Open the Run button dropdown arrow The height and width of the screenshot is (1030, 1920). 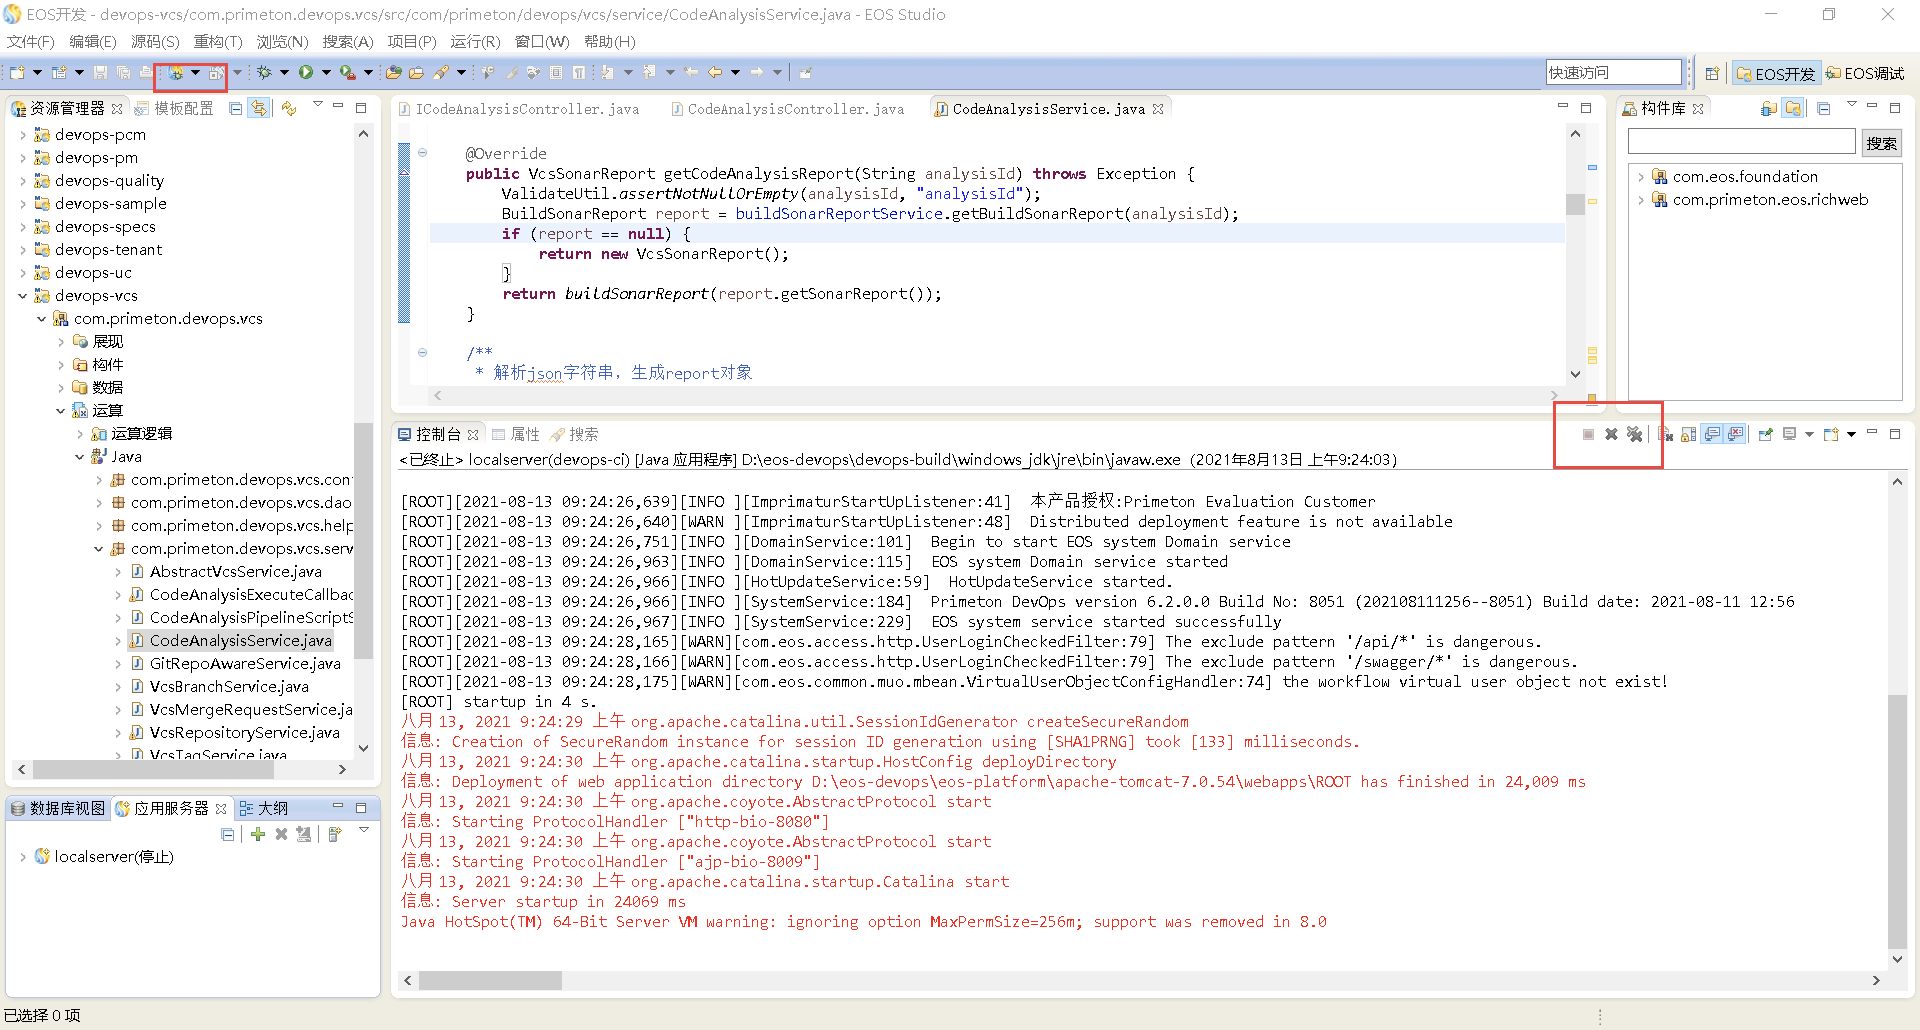[x=326, y=72]
